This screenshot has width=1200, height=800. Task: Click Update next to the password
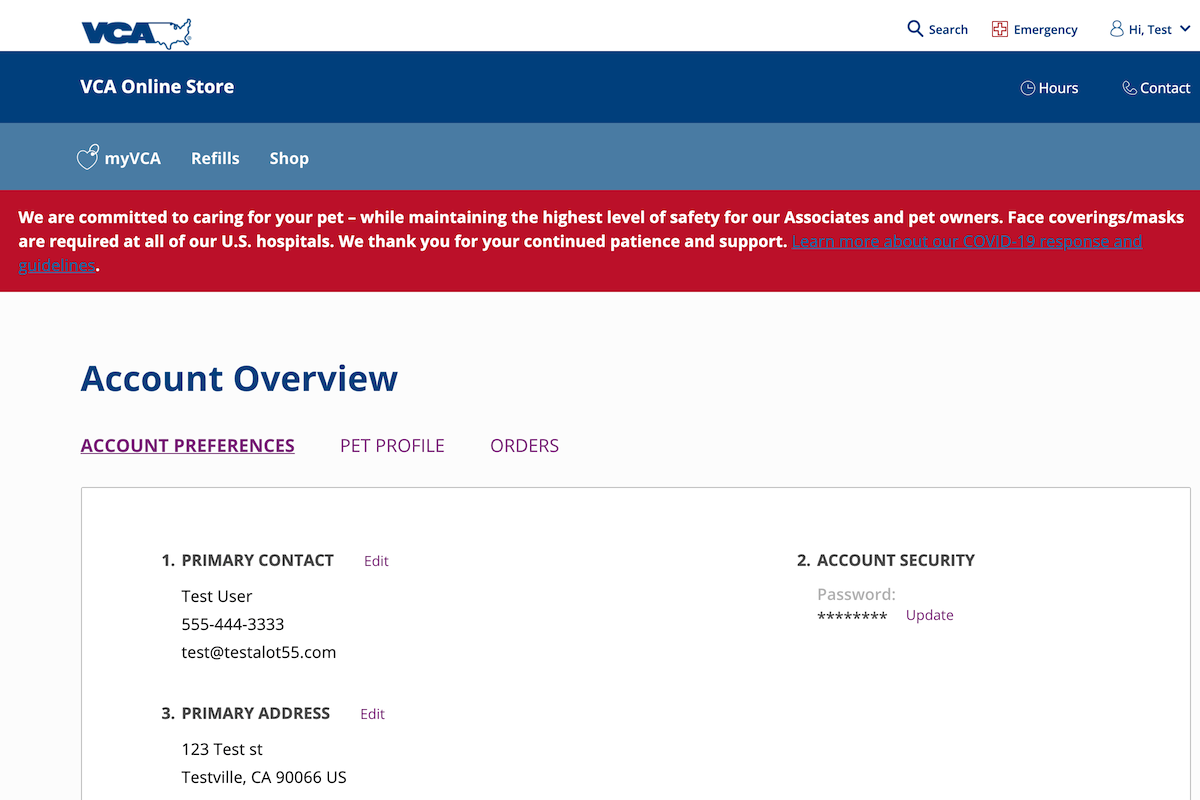929,615
